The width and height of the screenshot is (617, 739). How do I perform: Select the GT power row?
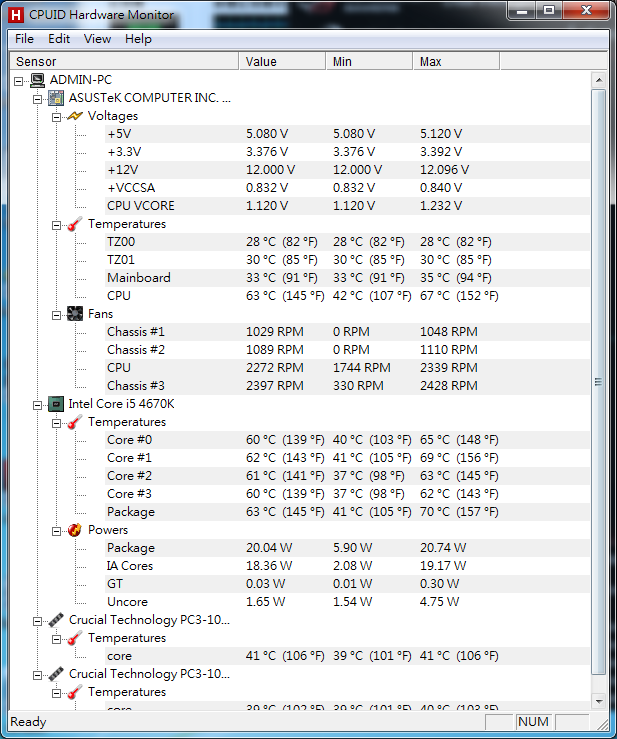[347, 584]
